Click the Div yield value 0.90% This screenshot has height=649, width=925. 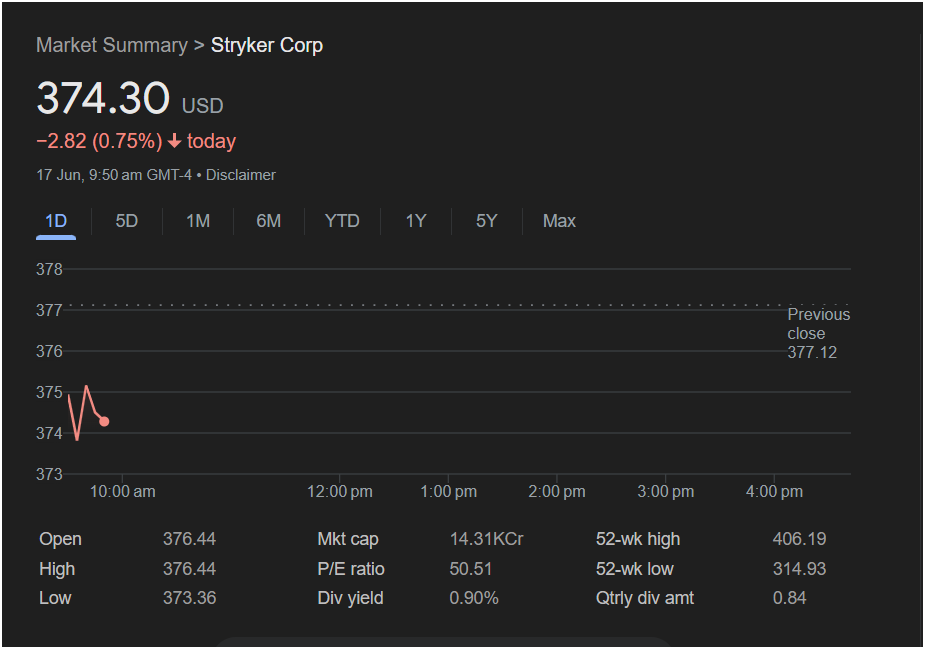coord(474,598)
